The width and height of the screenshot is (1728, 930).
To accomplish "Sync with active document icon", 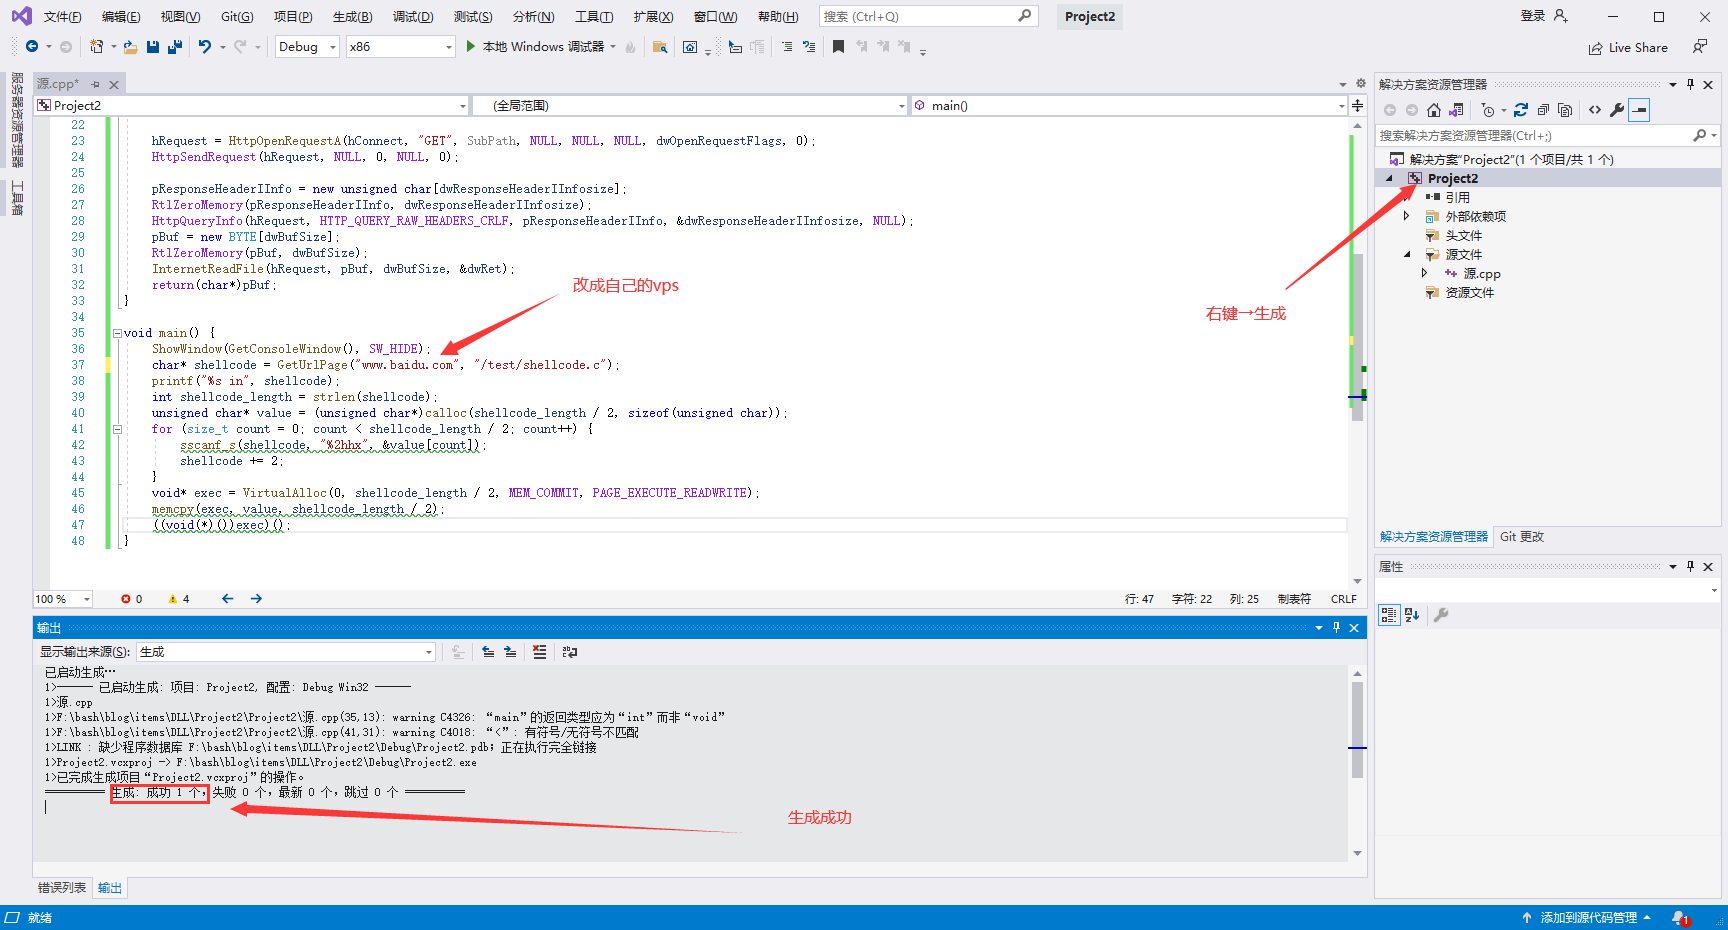I will [1521, 110].
